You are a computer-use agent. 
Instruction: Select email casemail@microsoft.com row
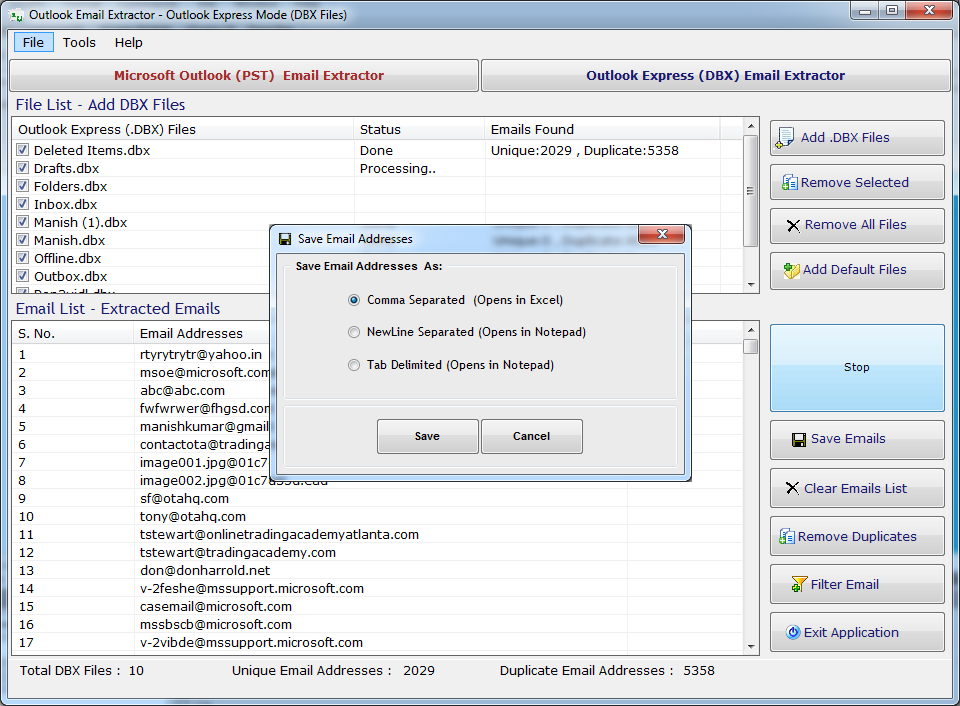pos(377,606)
